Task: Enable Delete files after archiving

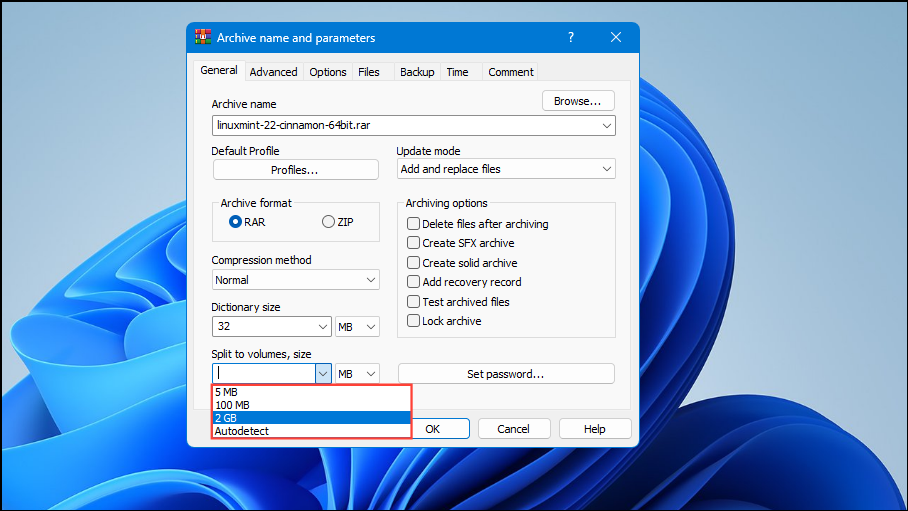Action: 413,224
